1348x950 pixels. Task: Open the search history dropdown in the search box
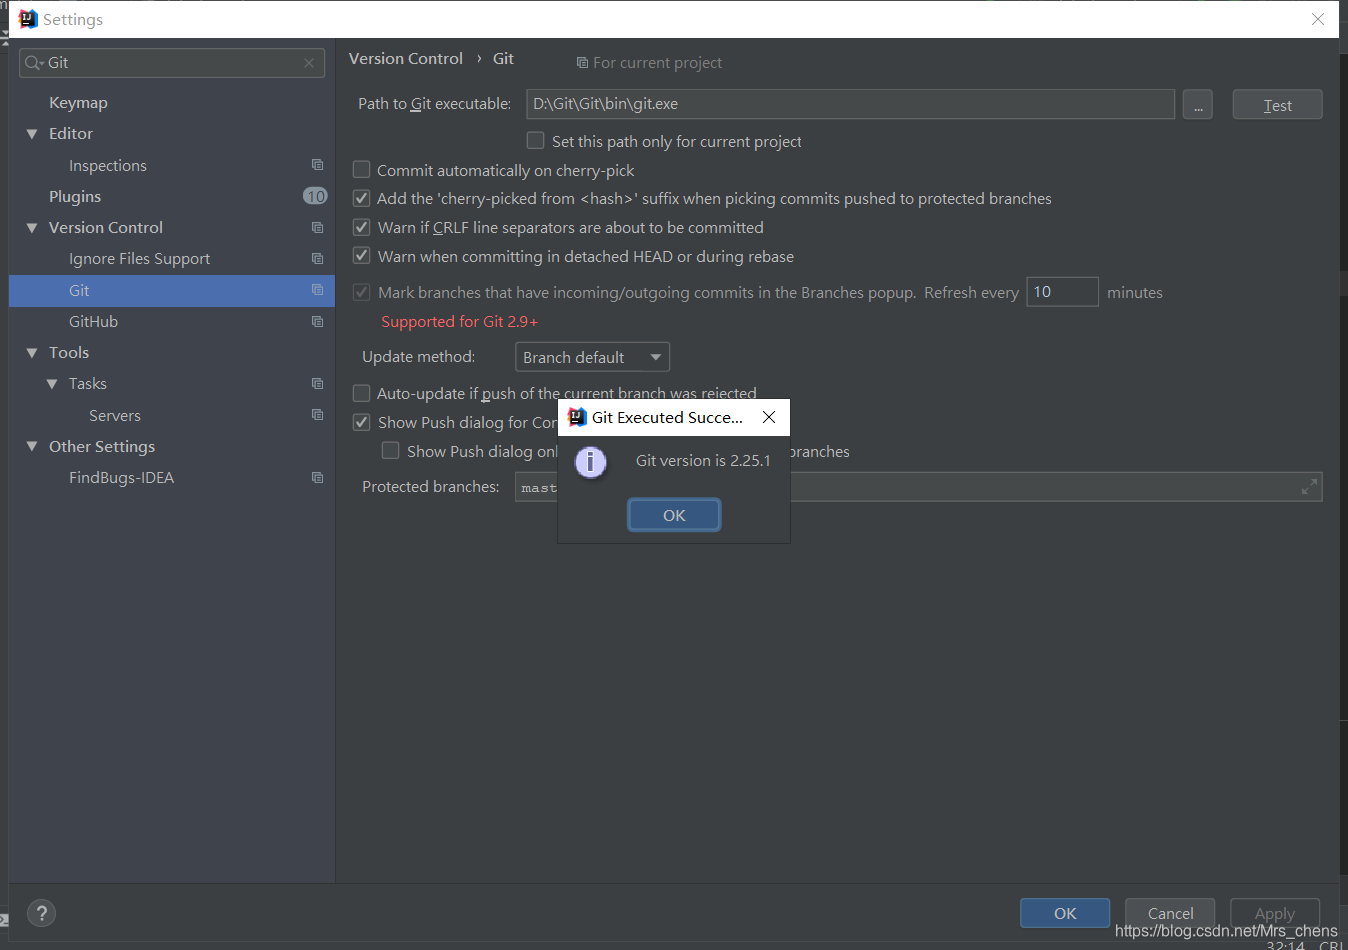click(x=42, y=64)
